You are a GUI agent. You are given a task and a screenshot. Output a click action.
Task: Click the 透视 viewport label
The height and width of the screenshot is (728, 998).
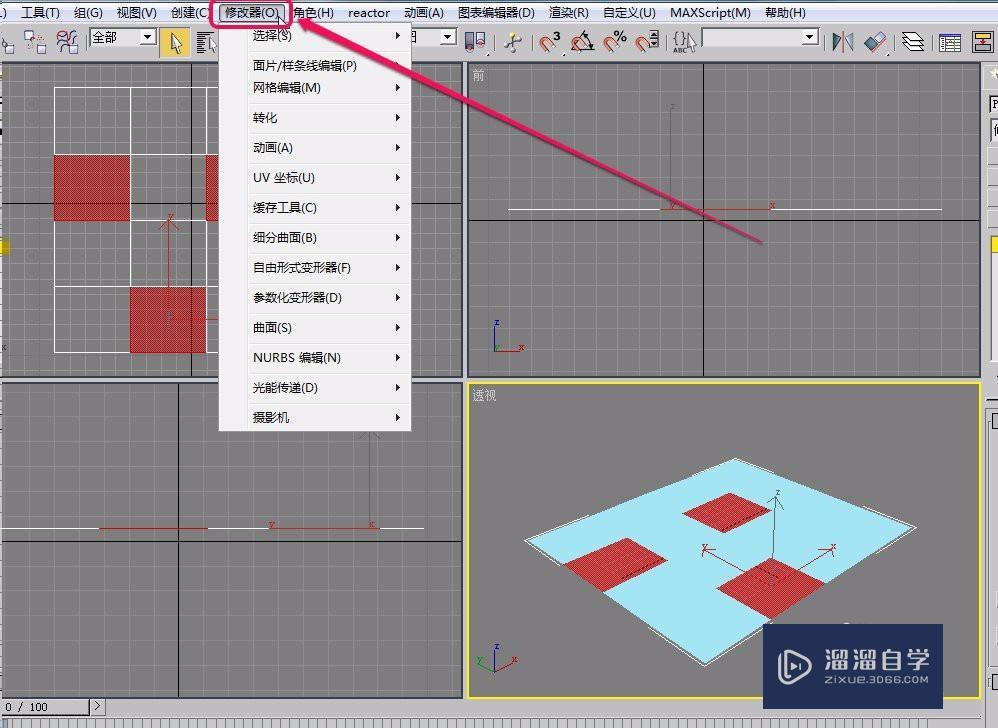[x=484, y=395]
